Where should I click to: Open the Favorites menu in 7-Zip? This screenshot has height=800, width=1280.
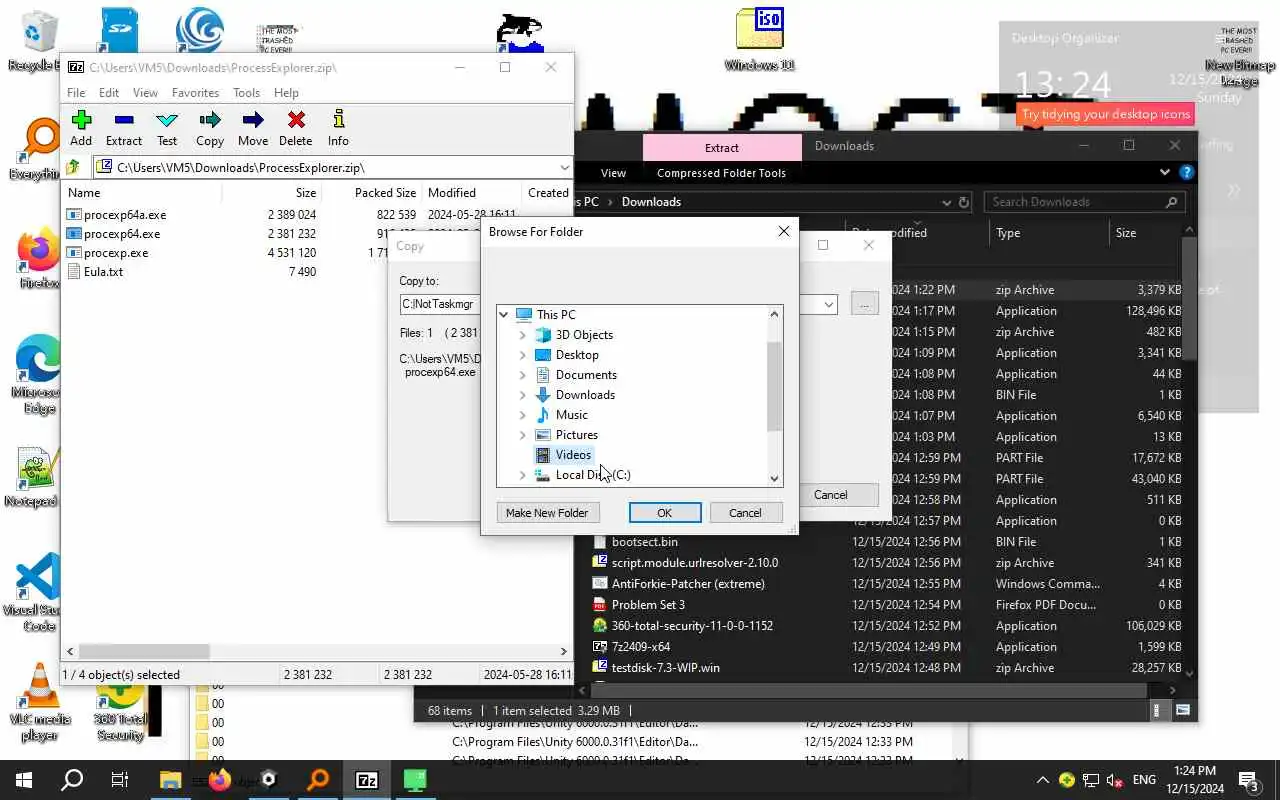195,92
